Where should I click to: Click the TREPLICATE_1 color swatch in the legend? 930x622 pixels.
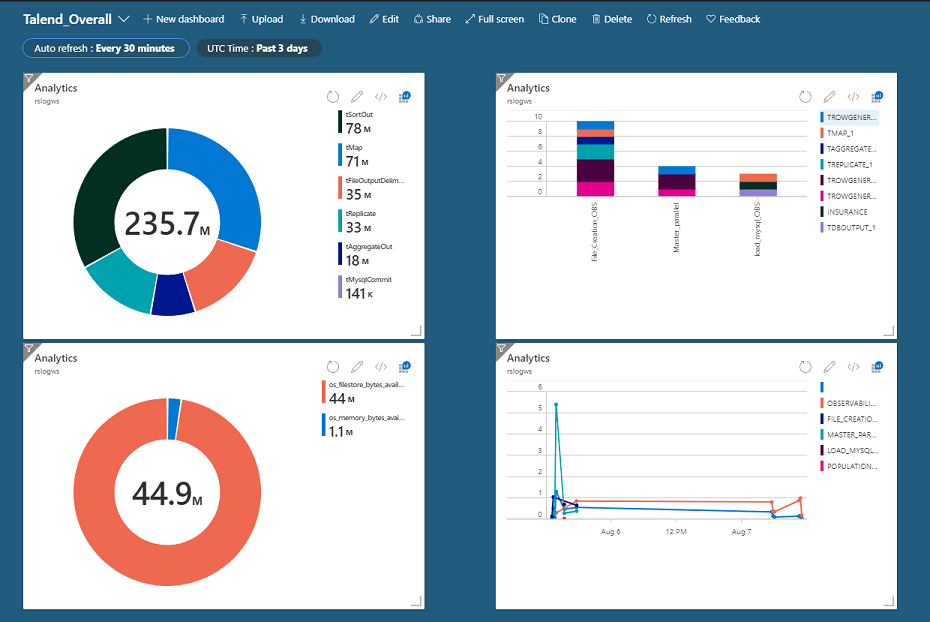click(823, 164)
